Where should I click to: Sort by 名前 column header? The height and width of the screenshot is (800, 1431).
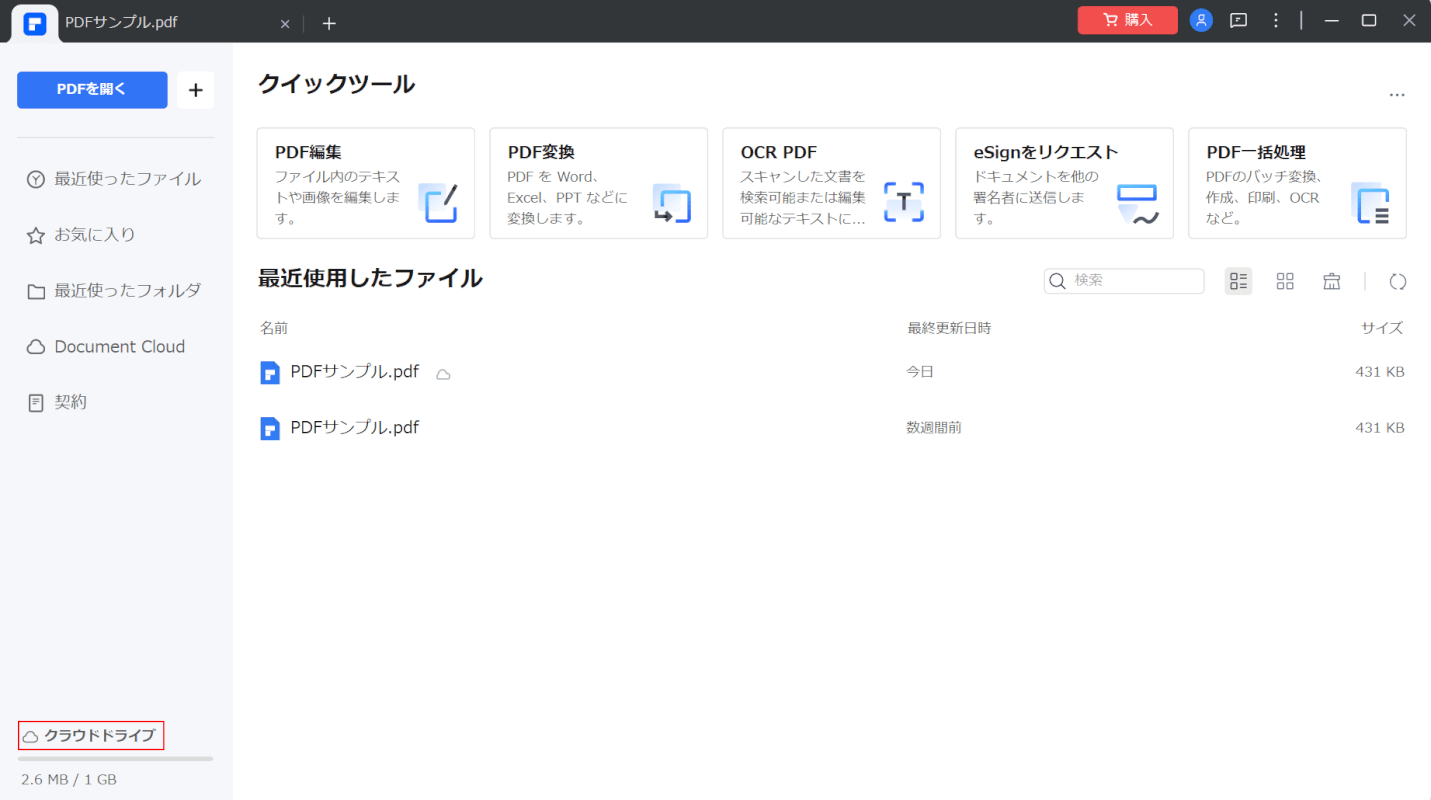click(274, 328)
